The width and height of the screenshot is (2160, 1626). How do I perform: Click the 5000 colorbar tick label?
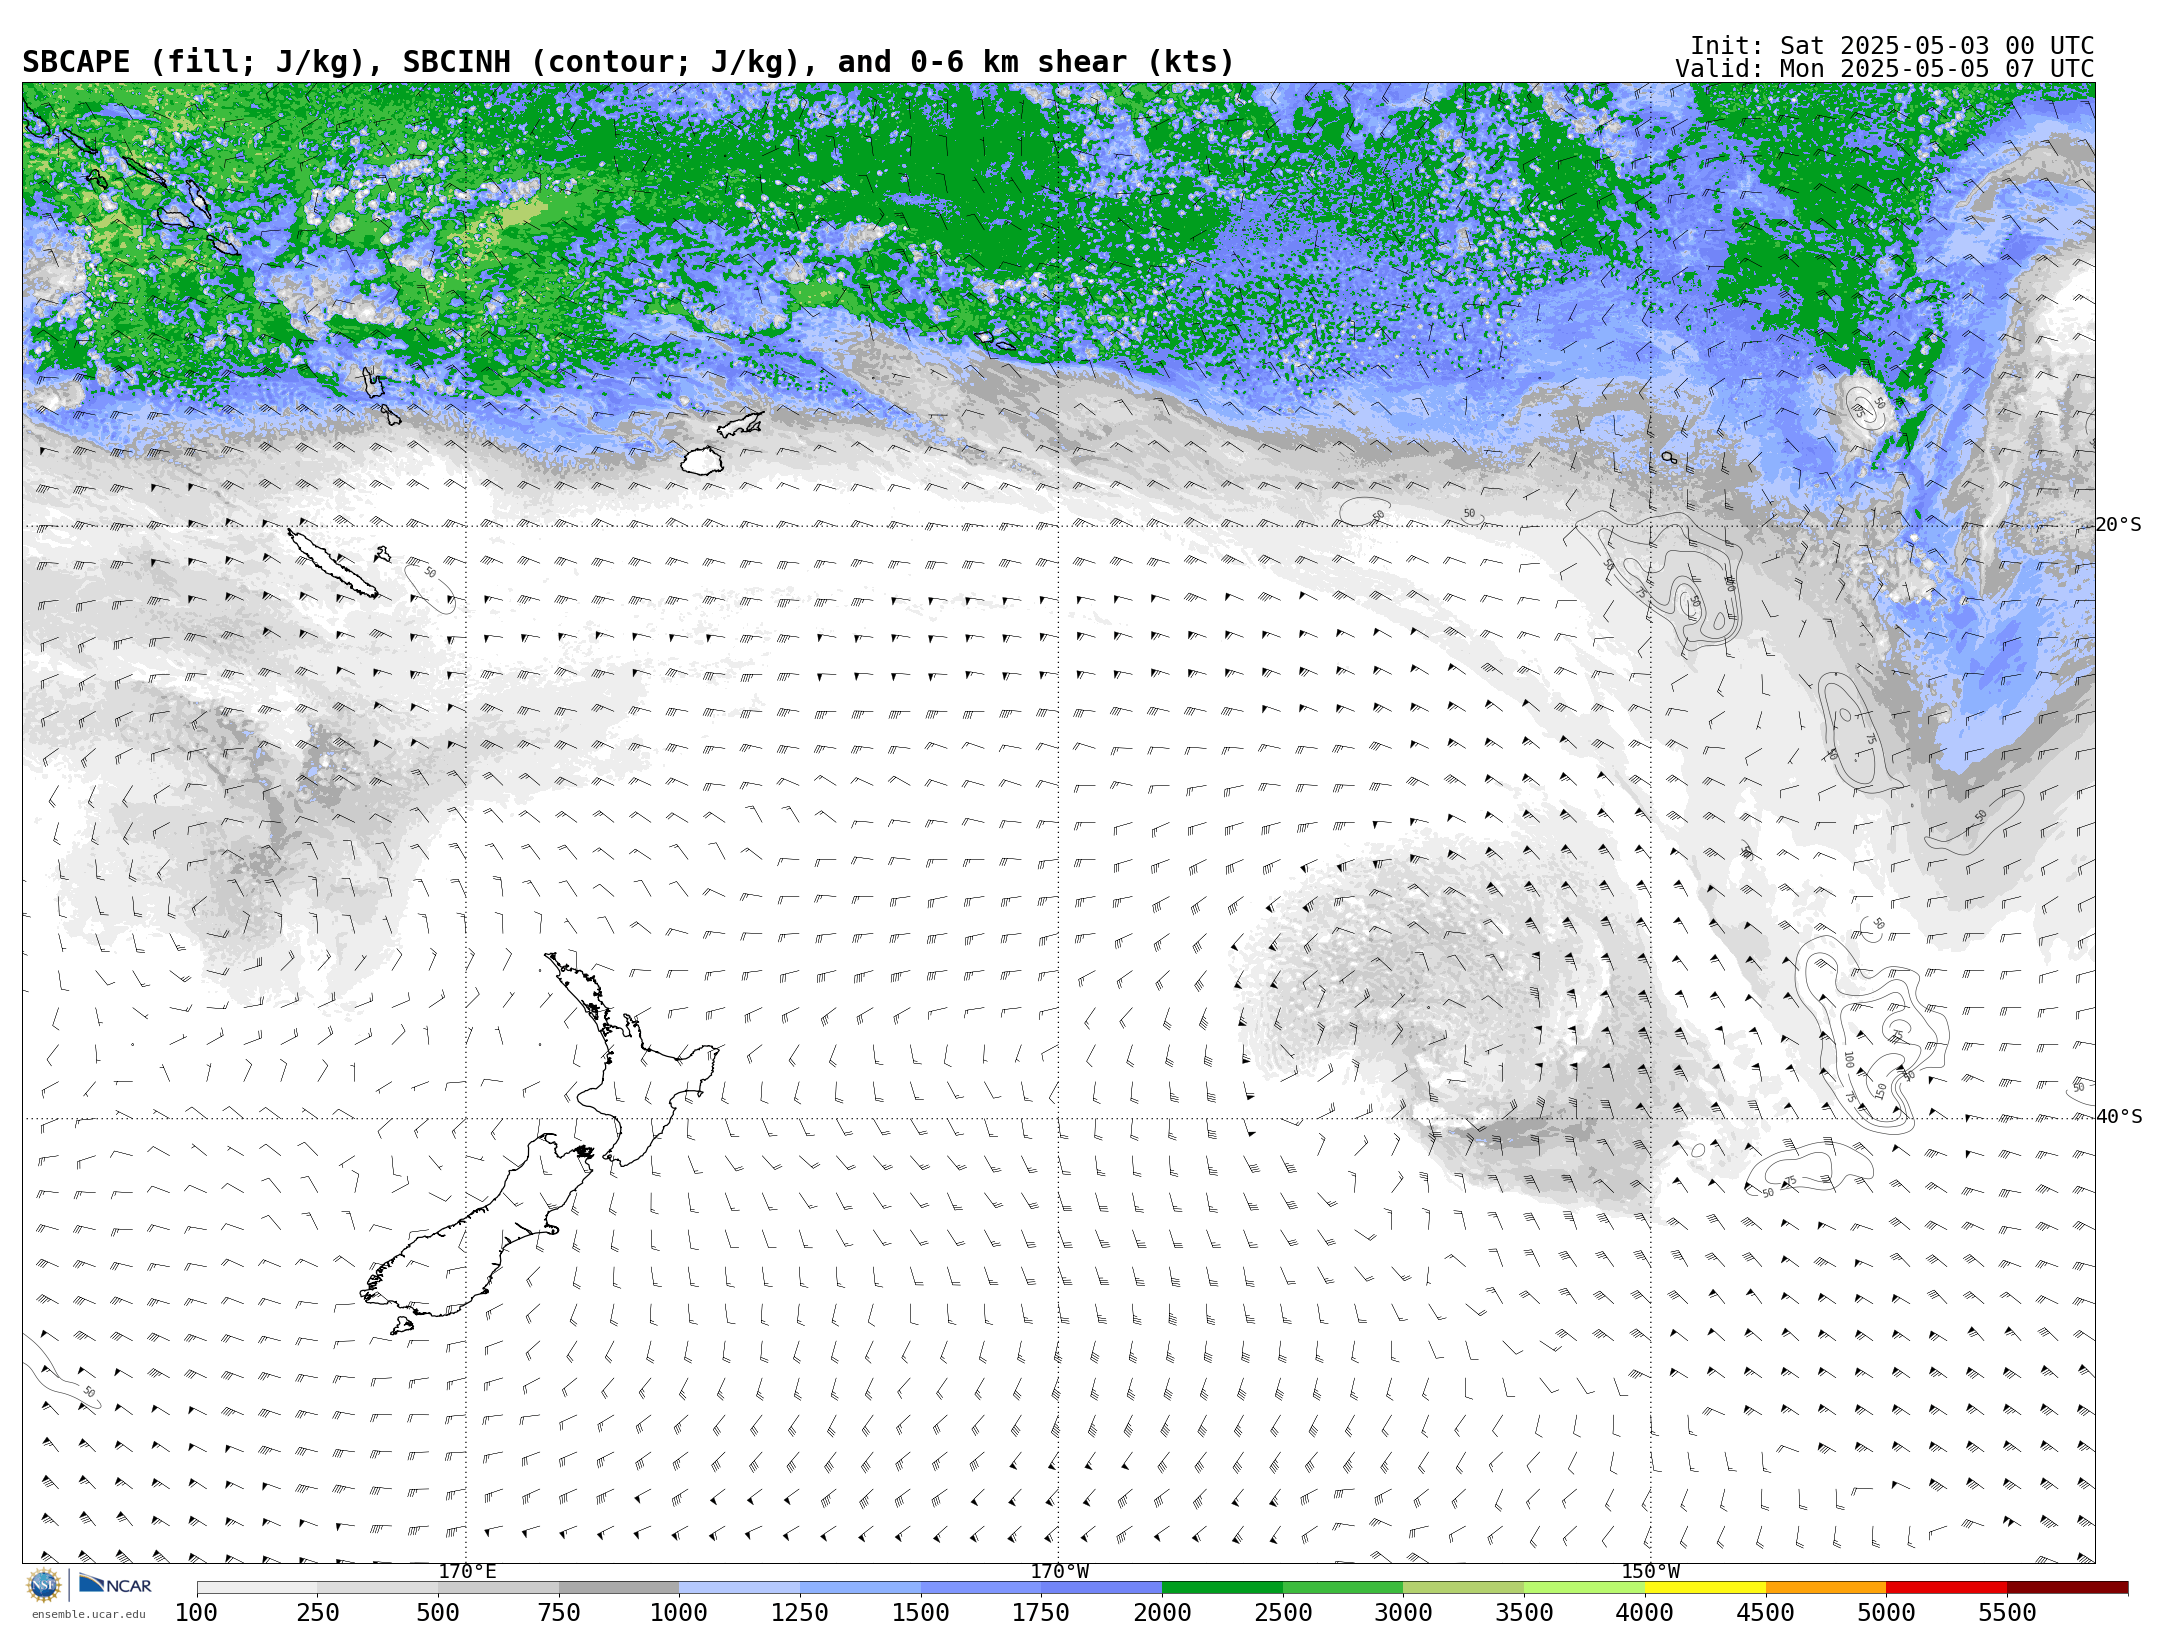1886,1613
